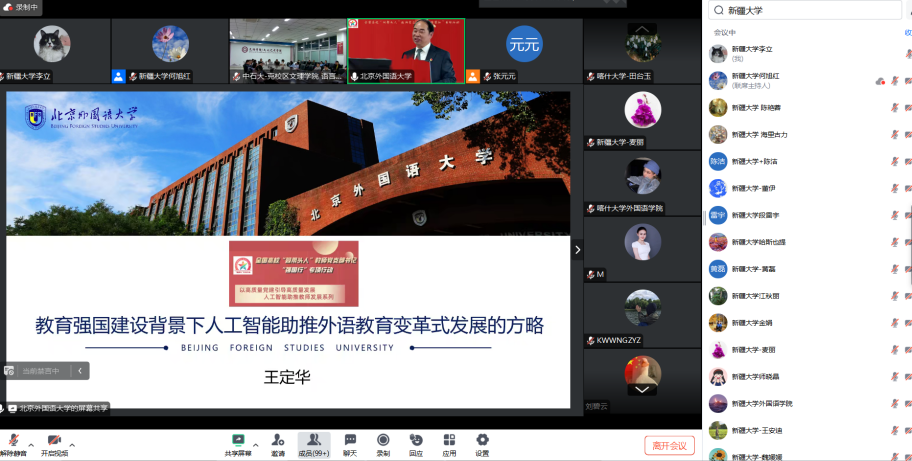
Task: Open audio options arrow beside 解除静音
Action: [x=31, y=445]
